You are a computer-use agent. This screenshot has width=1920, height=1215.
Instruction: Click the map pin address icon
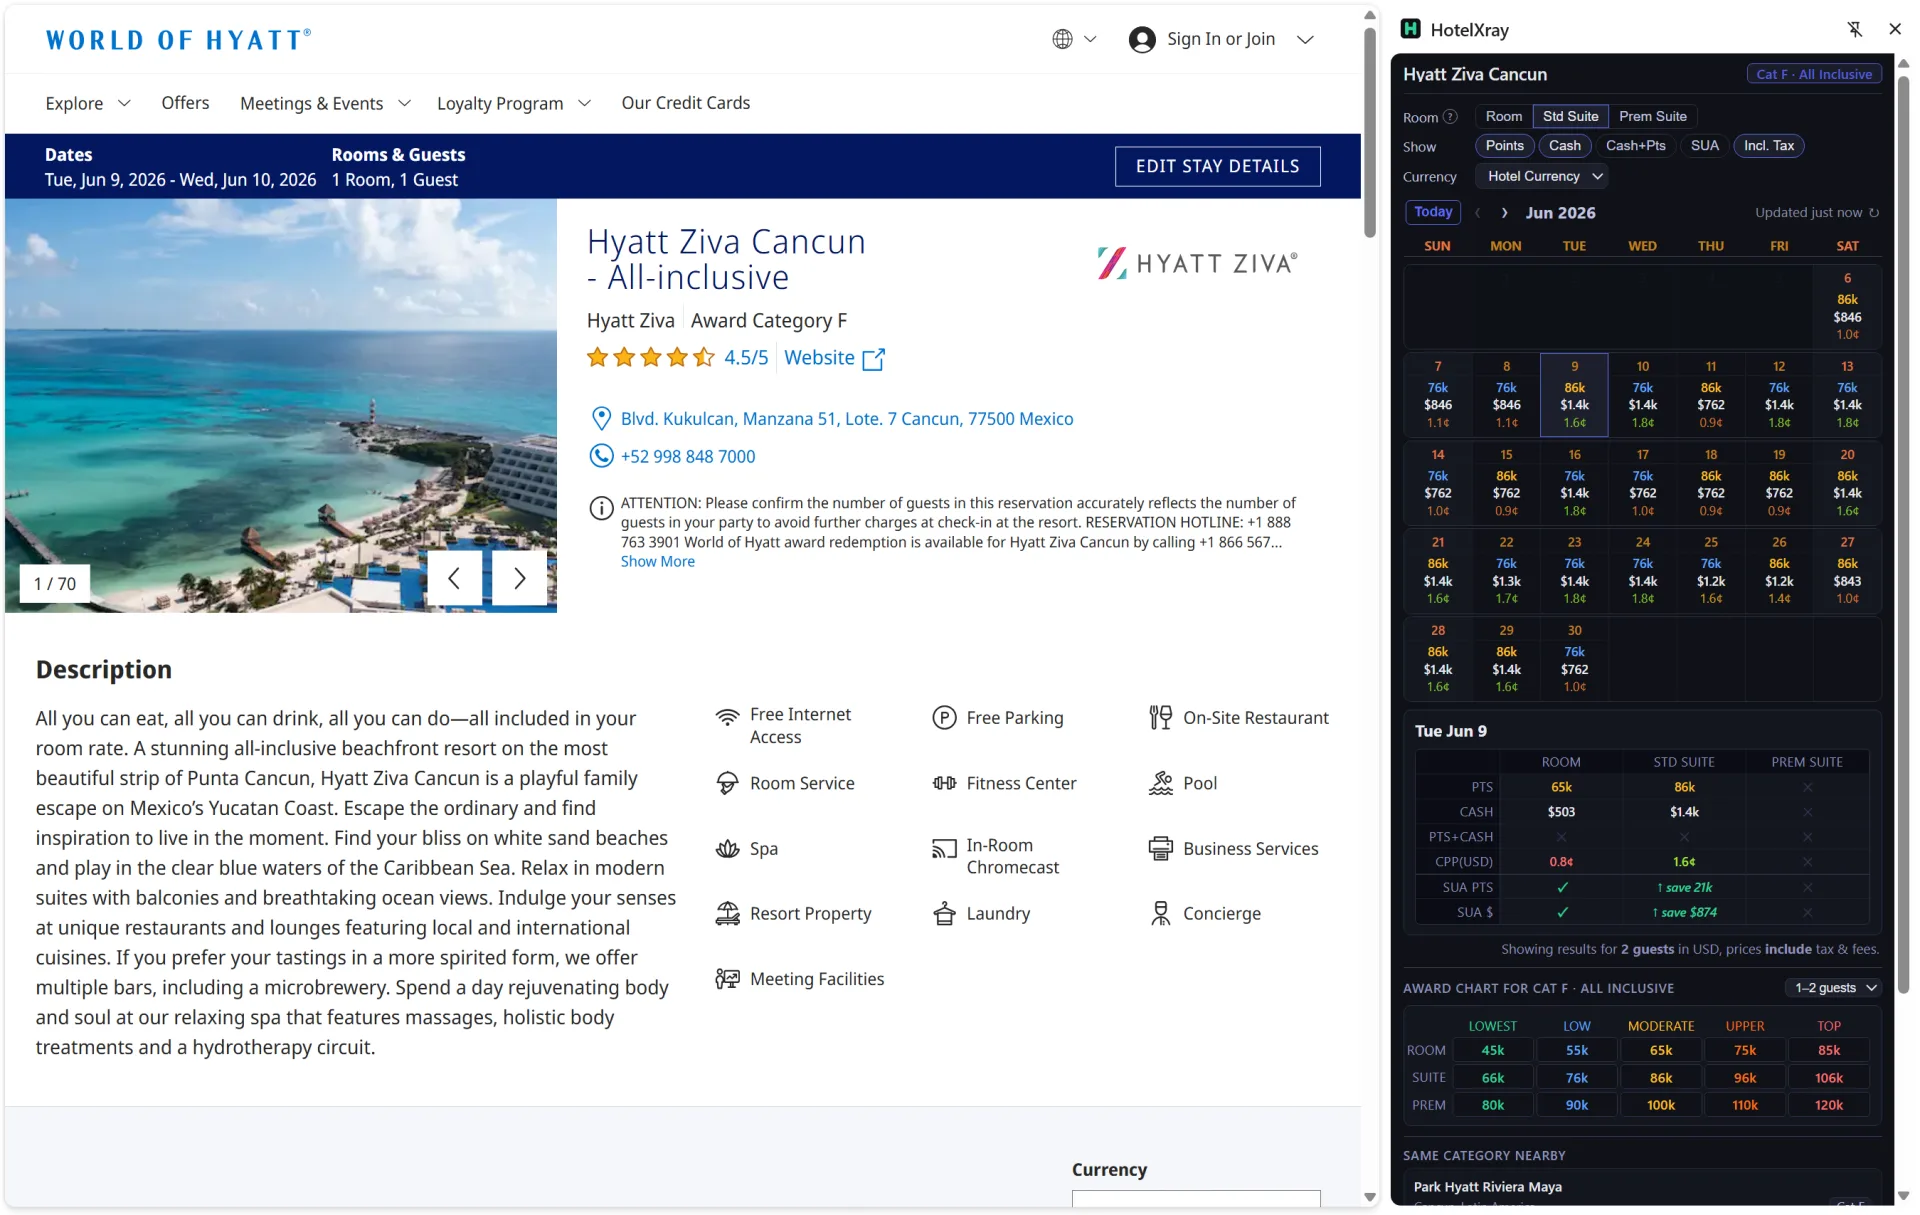601,418
